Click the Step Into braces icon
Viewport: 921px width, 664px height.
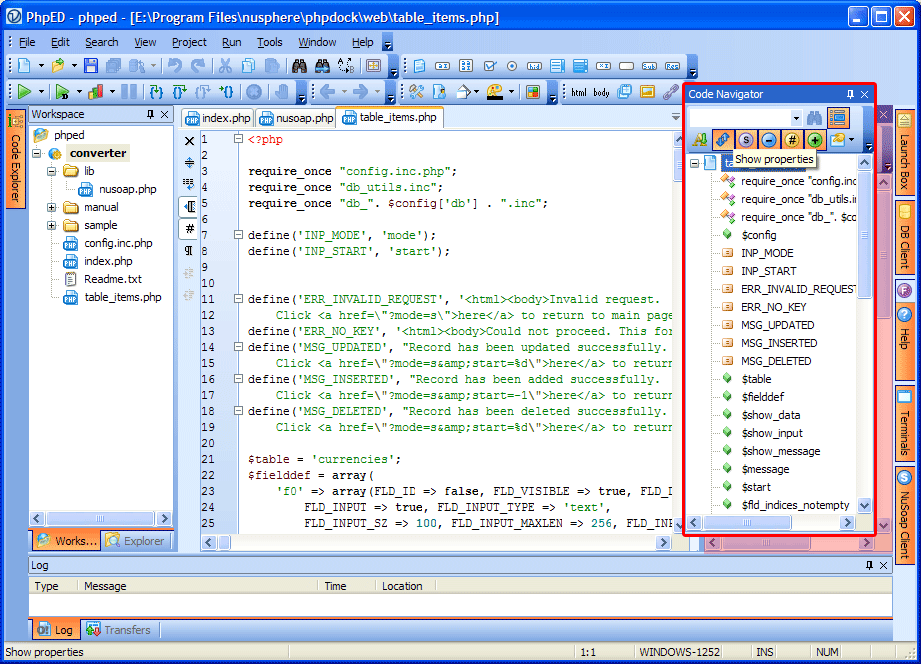click(x=156, y=92)
